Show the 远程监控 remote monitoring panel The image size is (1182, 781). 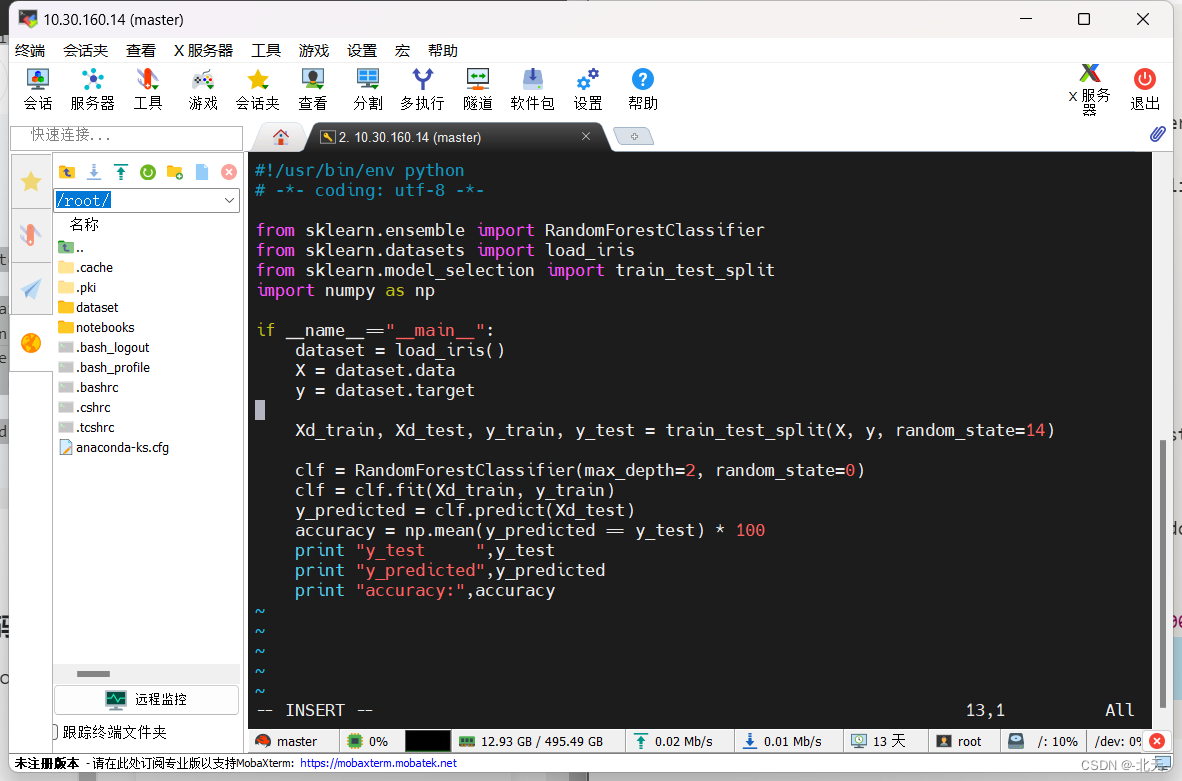(x=146, y=698)
